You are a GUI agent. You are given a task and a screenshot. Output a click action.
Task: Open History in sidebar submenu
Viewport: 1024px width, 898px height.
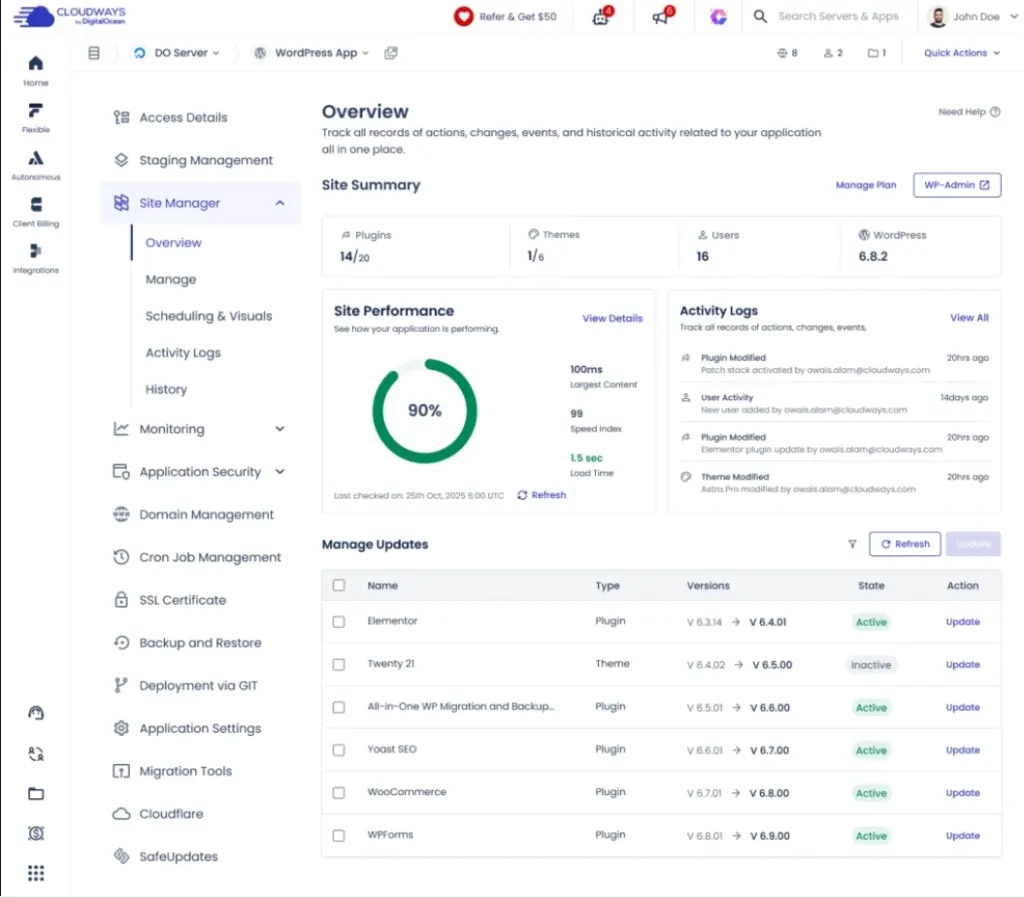pos(166,389)
